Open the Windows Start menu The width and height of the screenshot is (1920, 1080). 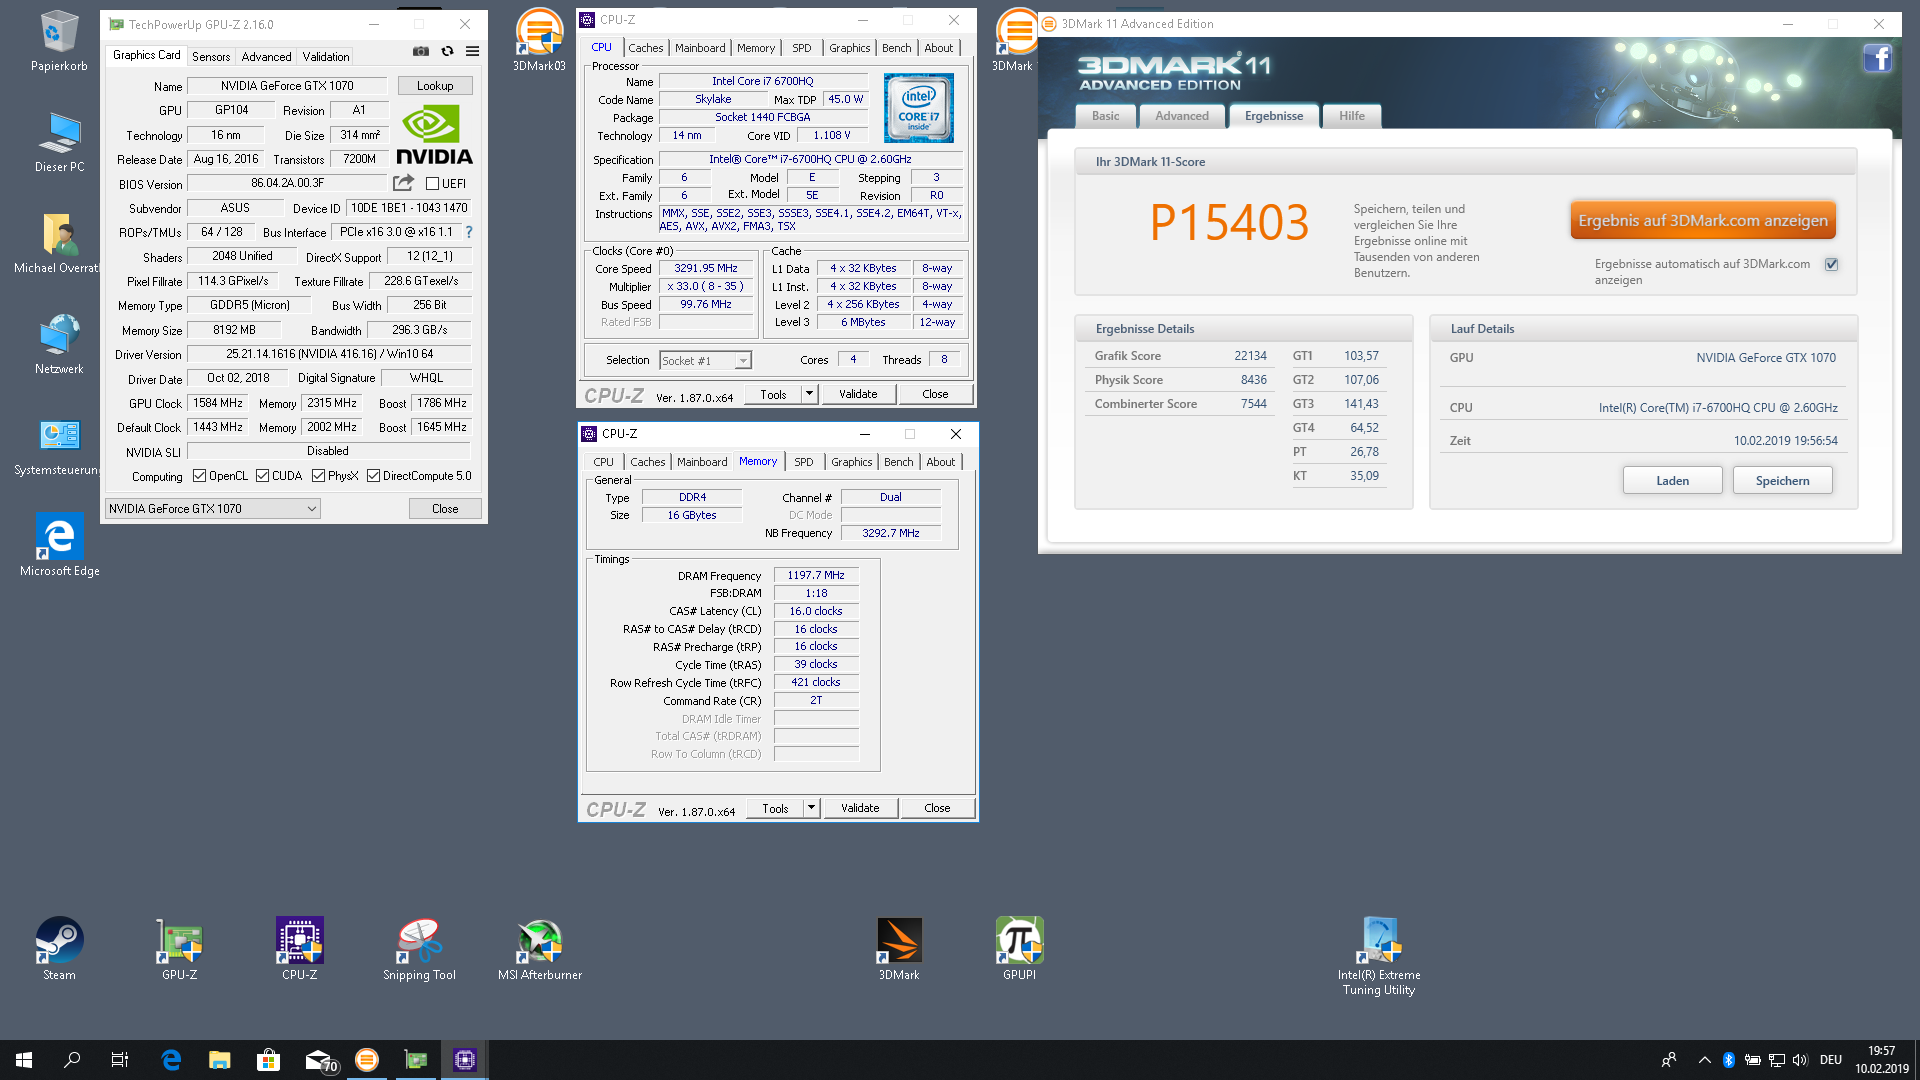24,1060
